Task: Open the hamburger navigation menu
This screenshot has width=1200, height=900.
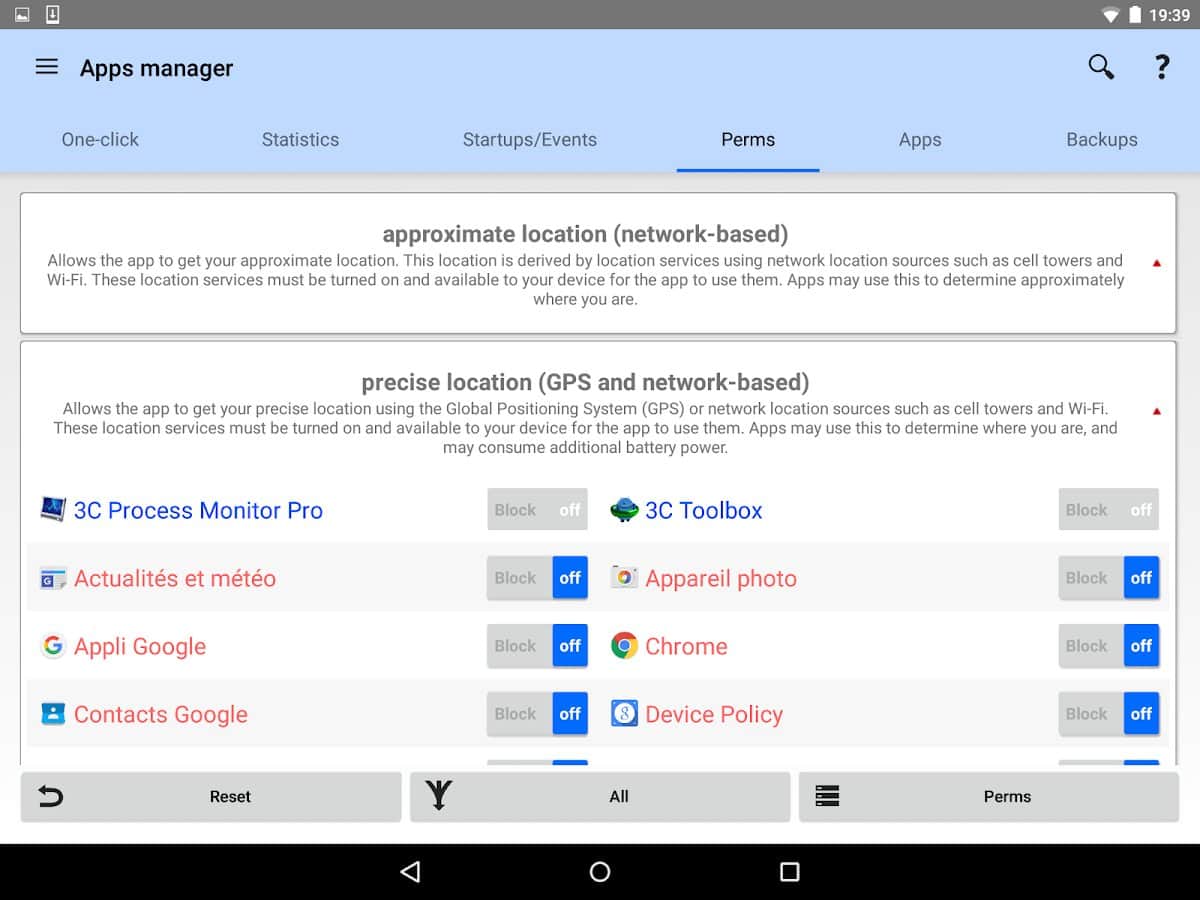Action: click(47, 67)
